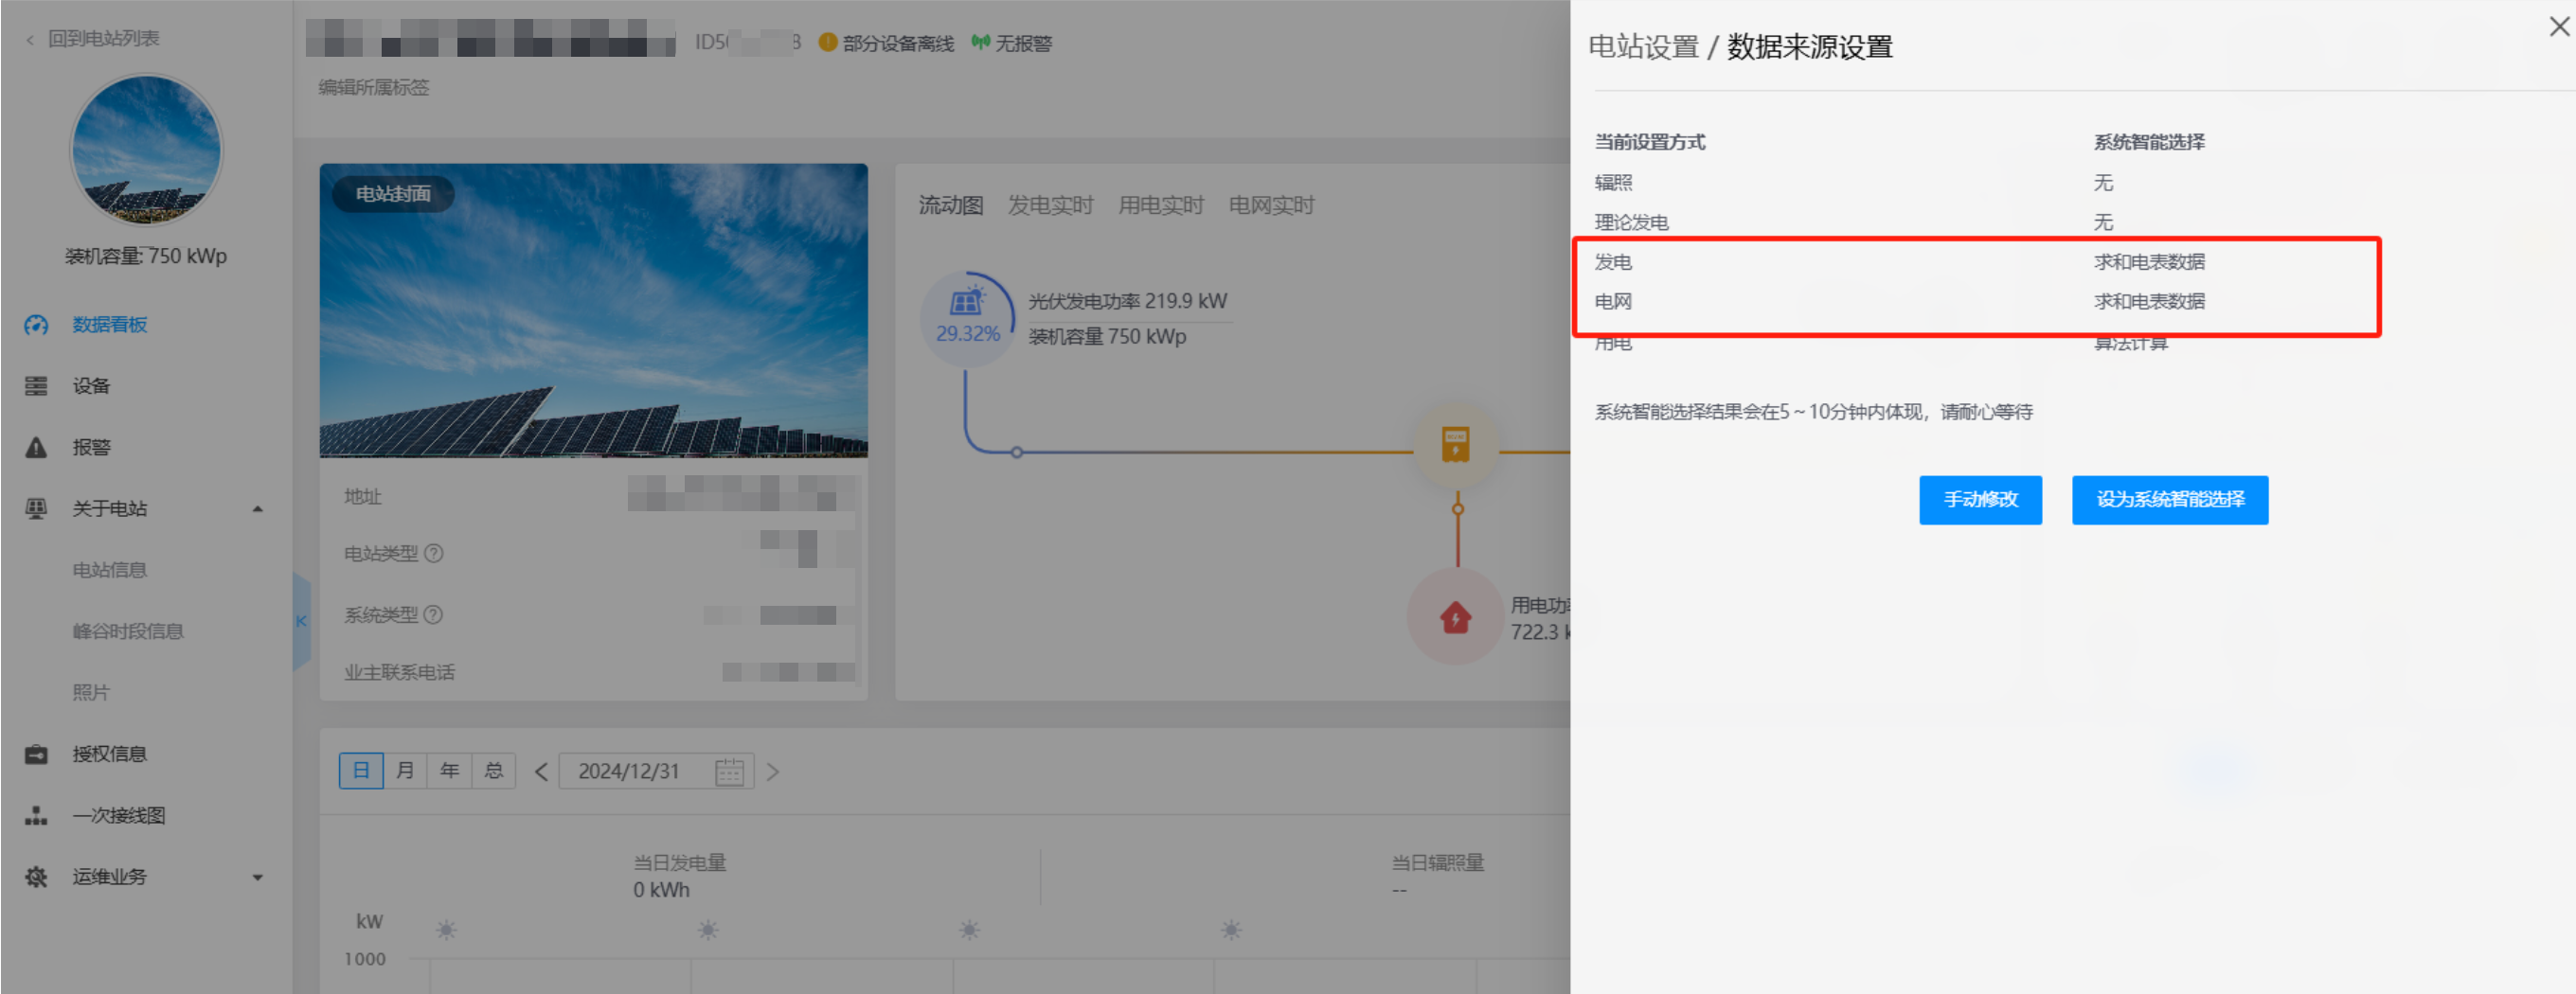2576x994 pixels.
Task: Select the 月 period button
Action: 405,771
